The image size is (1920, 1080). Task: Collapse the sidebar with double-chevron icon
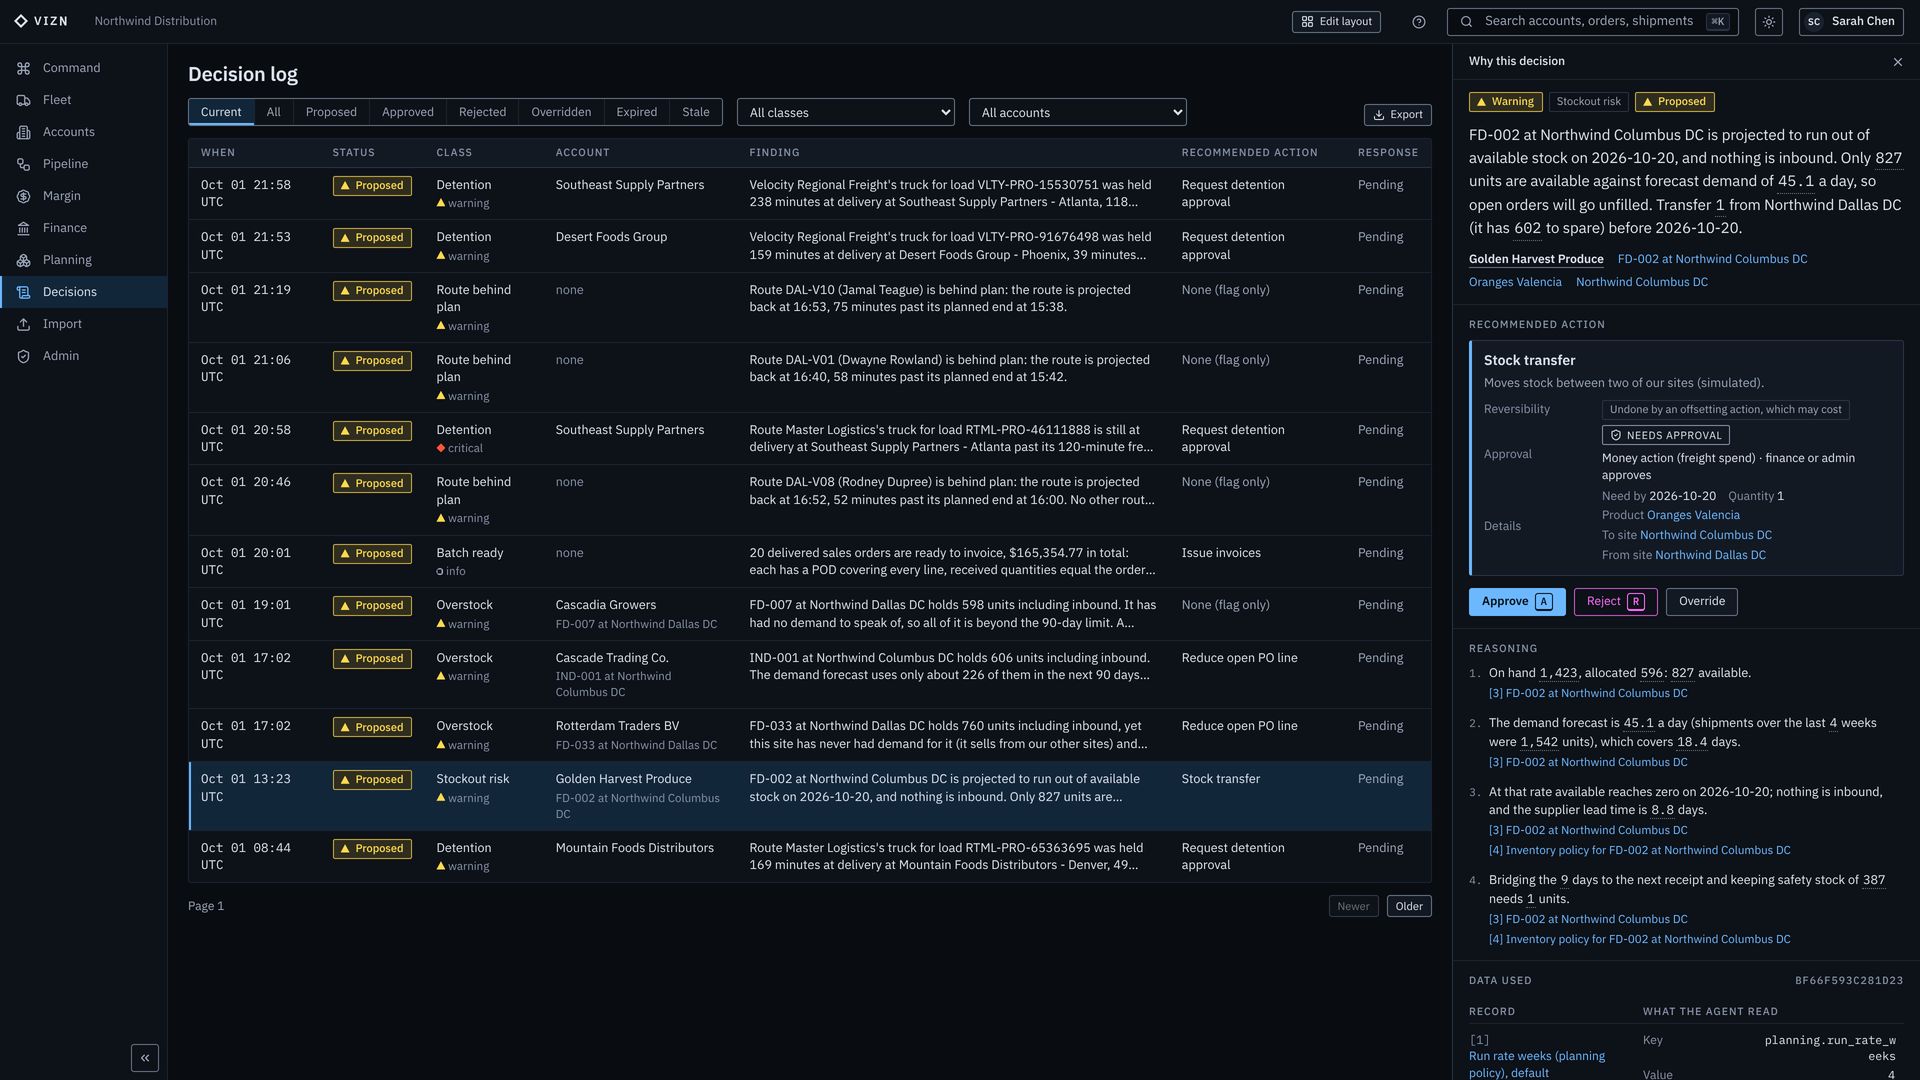point(145,1058)
